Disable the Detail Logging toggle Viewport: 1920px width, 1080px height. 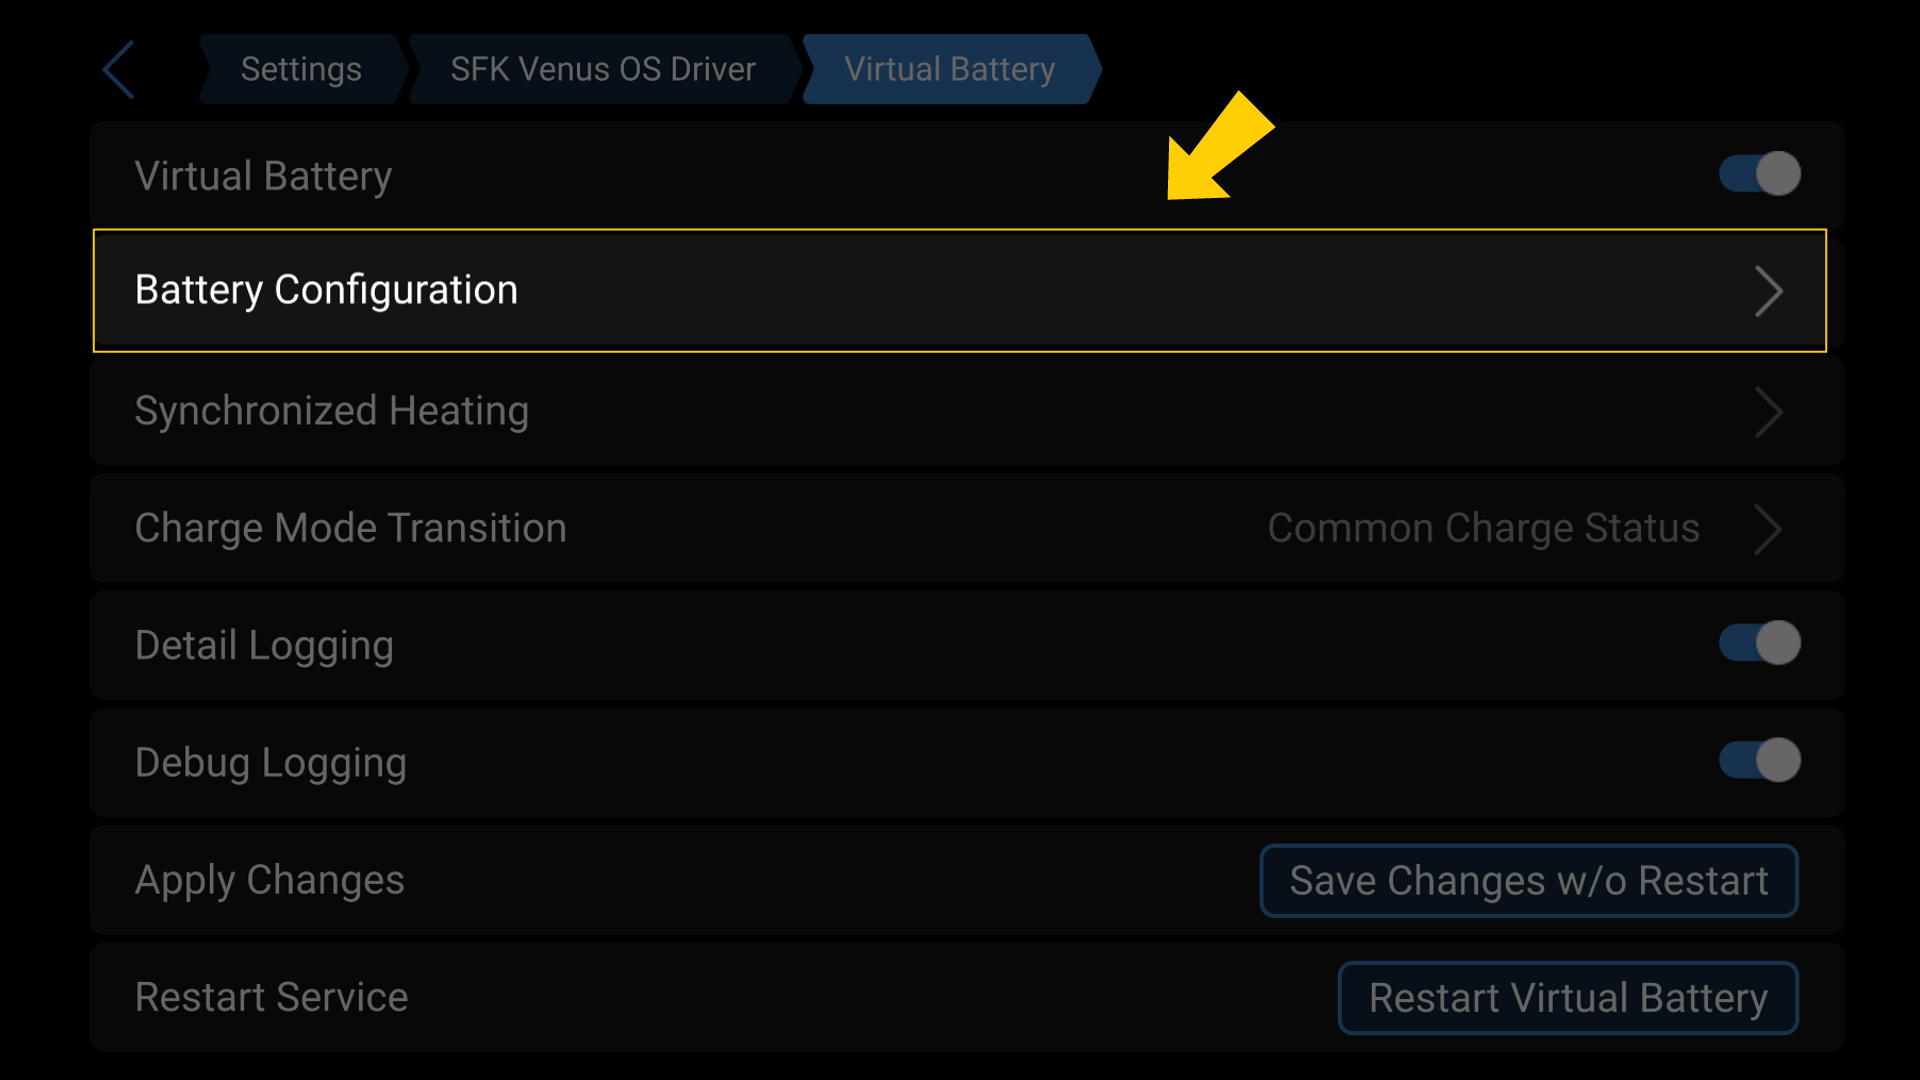coord(1761,644)
